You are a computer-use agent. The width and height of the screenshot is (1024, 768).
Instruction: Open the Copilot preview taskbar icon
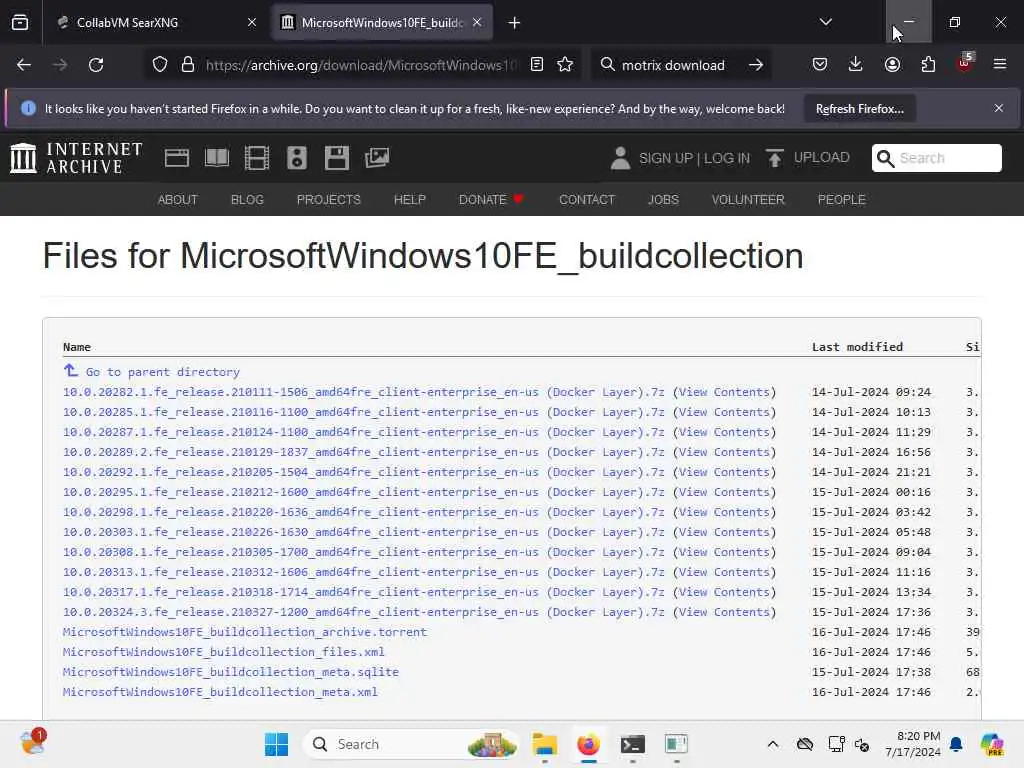pos(992,744)
